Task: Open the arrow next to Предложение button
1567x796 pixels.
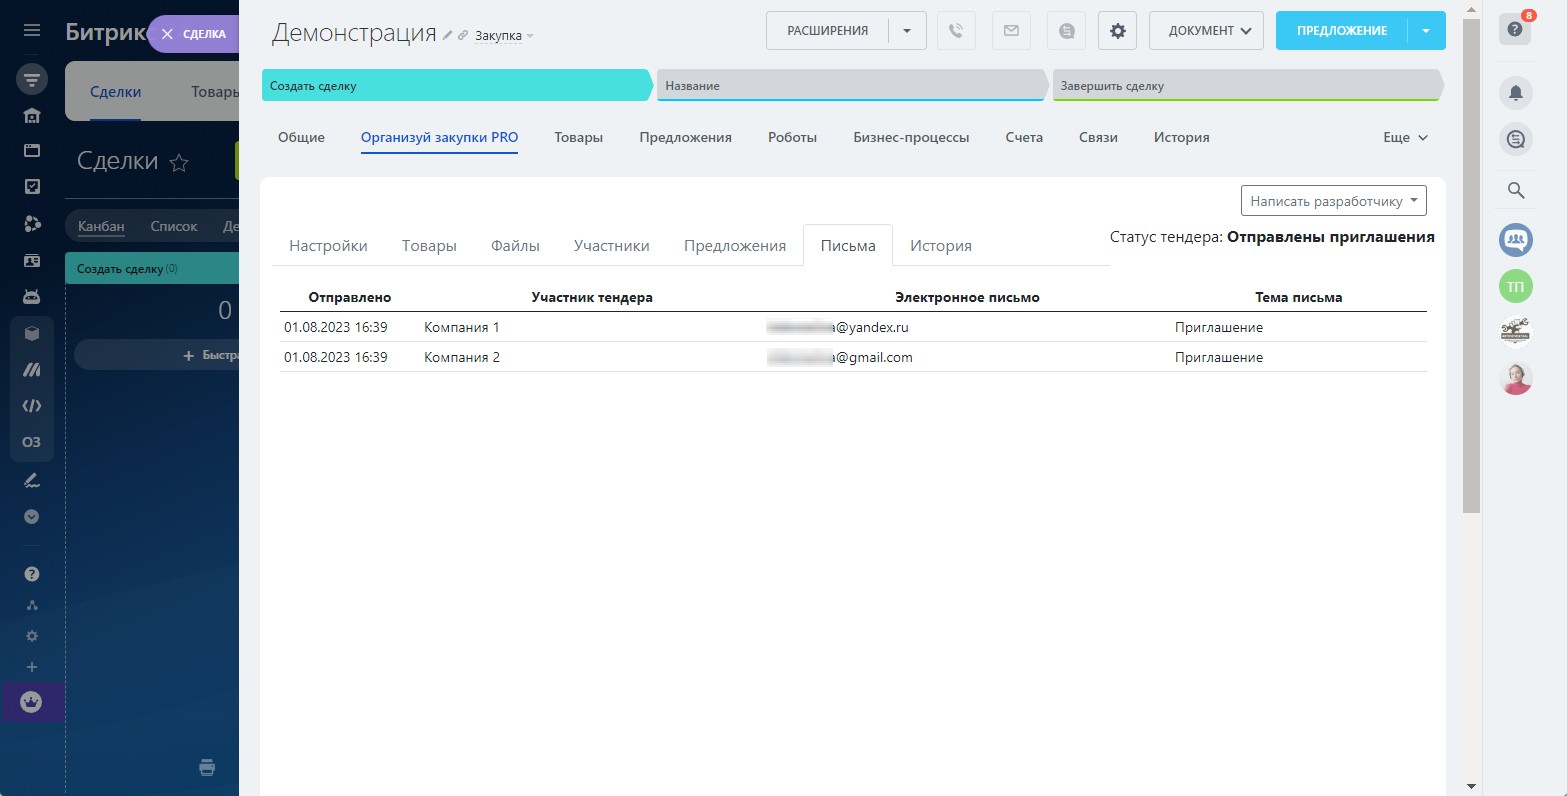Action: click(x=1425, y=31)
